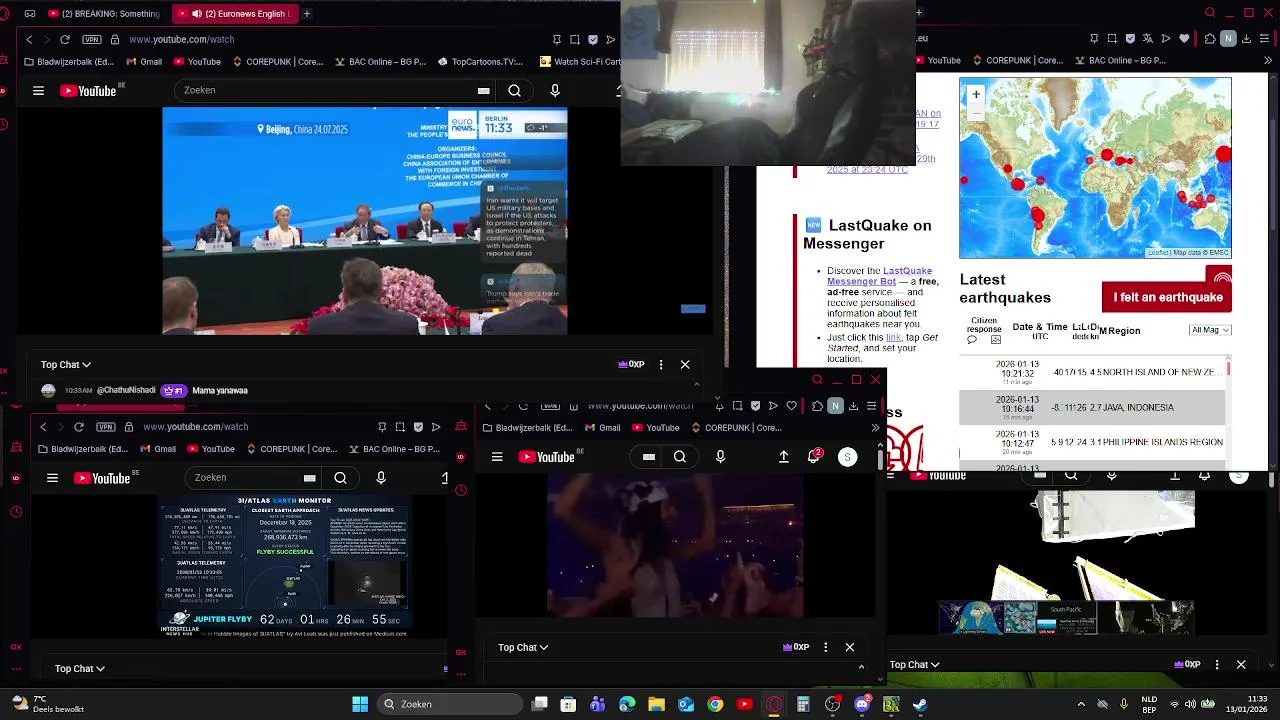1280x720 pixels.
Task: Open on-screen keyboard icon in Euronews search box
Action: tap(484, 91)
